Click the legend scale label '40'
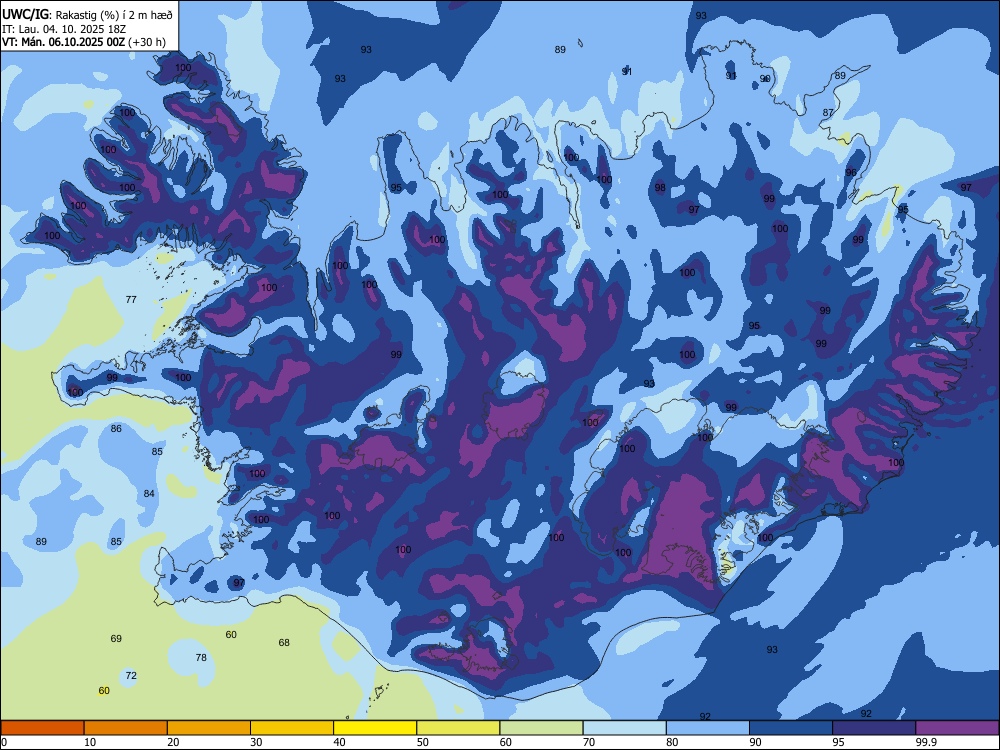1000x750 pixels. point(339,742)
